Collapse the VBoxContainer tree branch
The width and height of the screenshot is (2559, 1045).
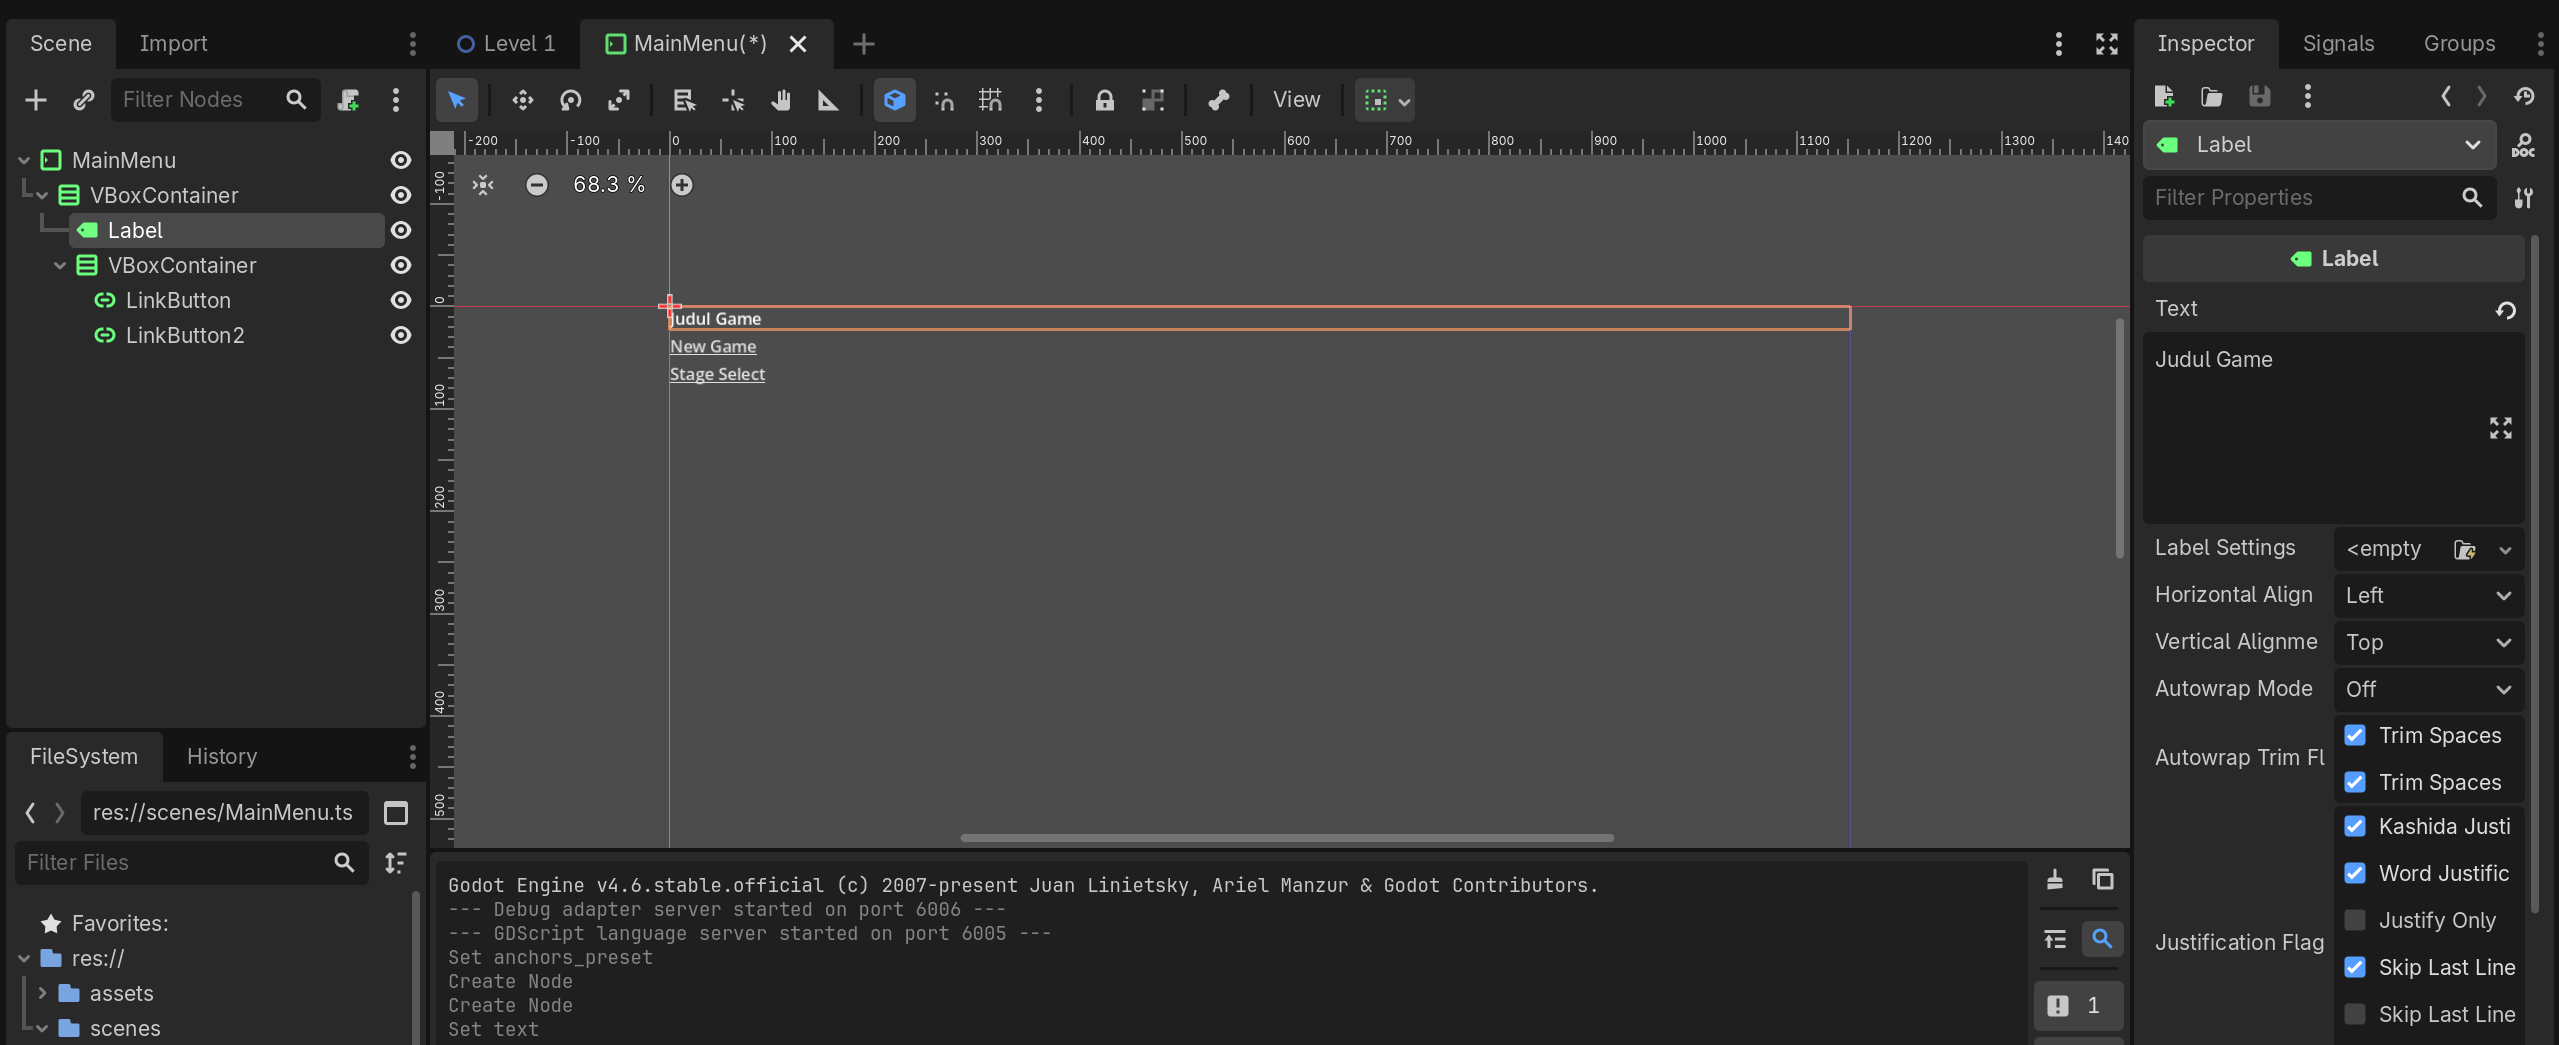(x=40, y=194)
